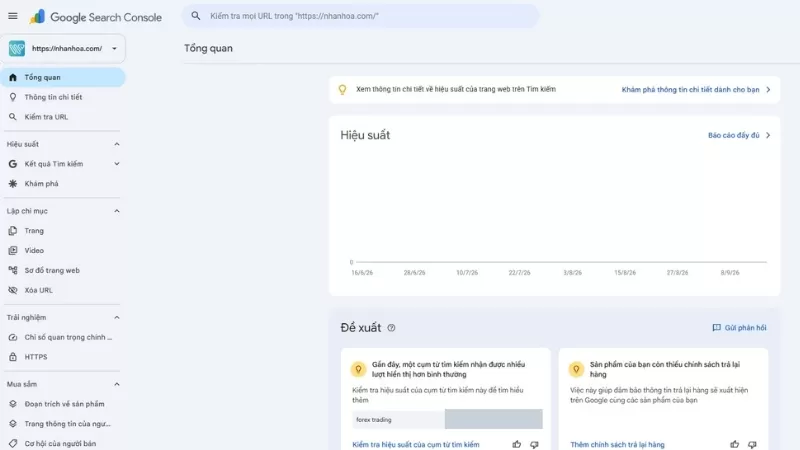Collapse the Lập chỉ mục section

(x=116, y=211)
